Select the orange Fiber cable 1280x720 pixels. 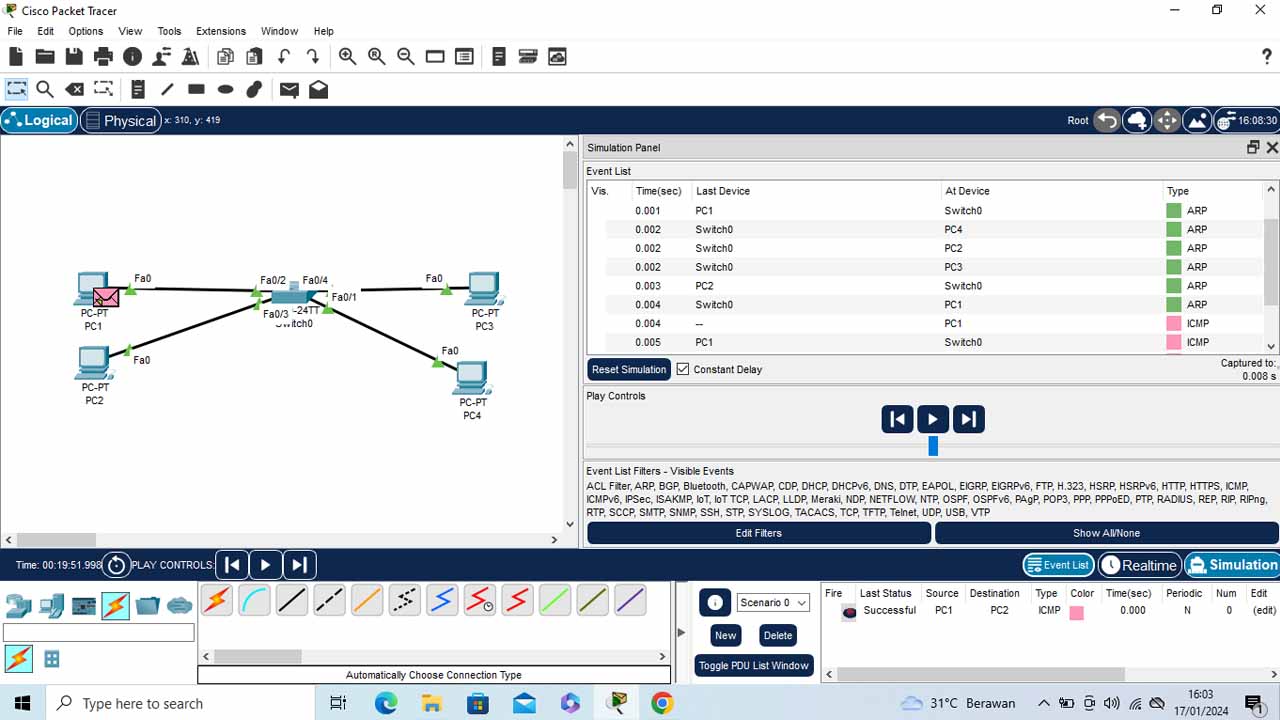click(x=367, y=600)
